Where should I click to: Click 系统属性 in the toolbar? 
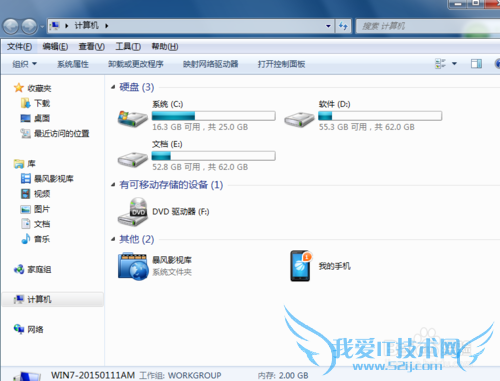click(73, 64)
